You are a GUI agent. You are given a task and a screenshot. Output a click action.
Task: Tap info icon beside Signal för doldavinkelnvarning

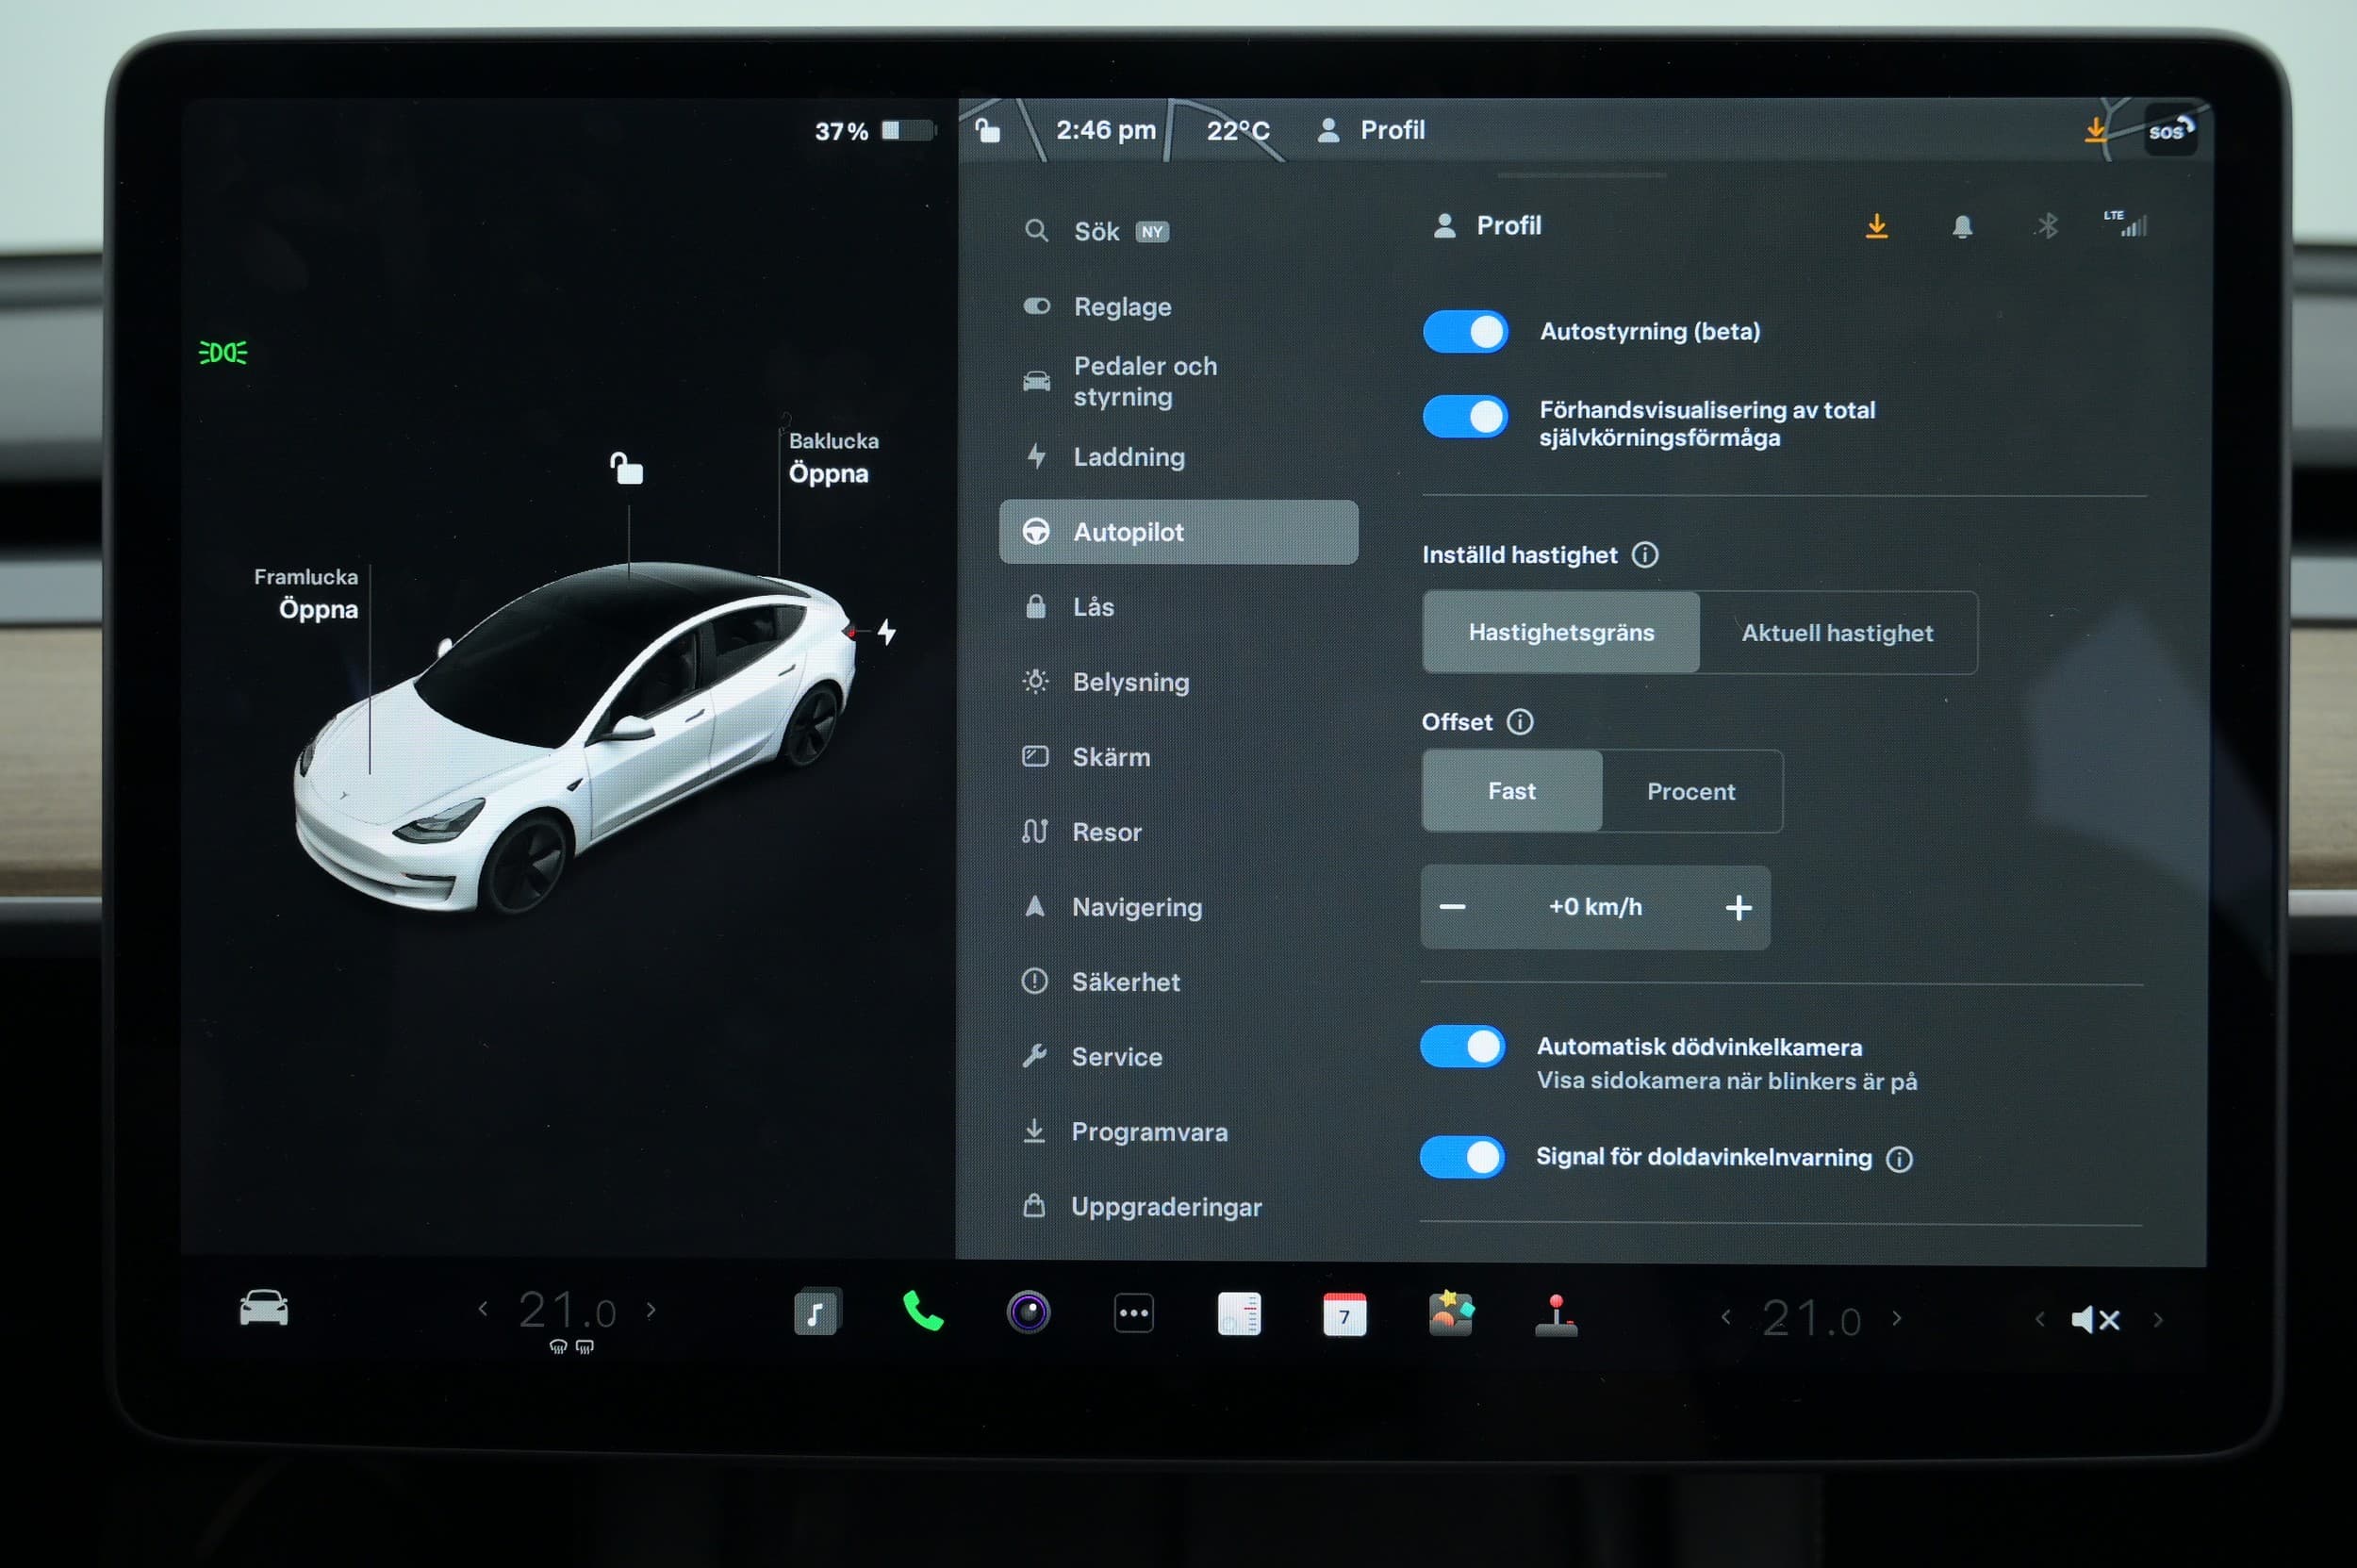click(1899, 1159)
